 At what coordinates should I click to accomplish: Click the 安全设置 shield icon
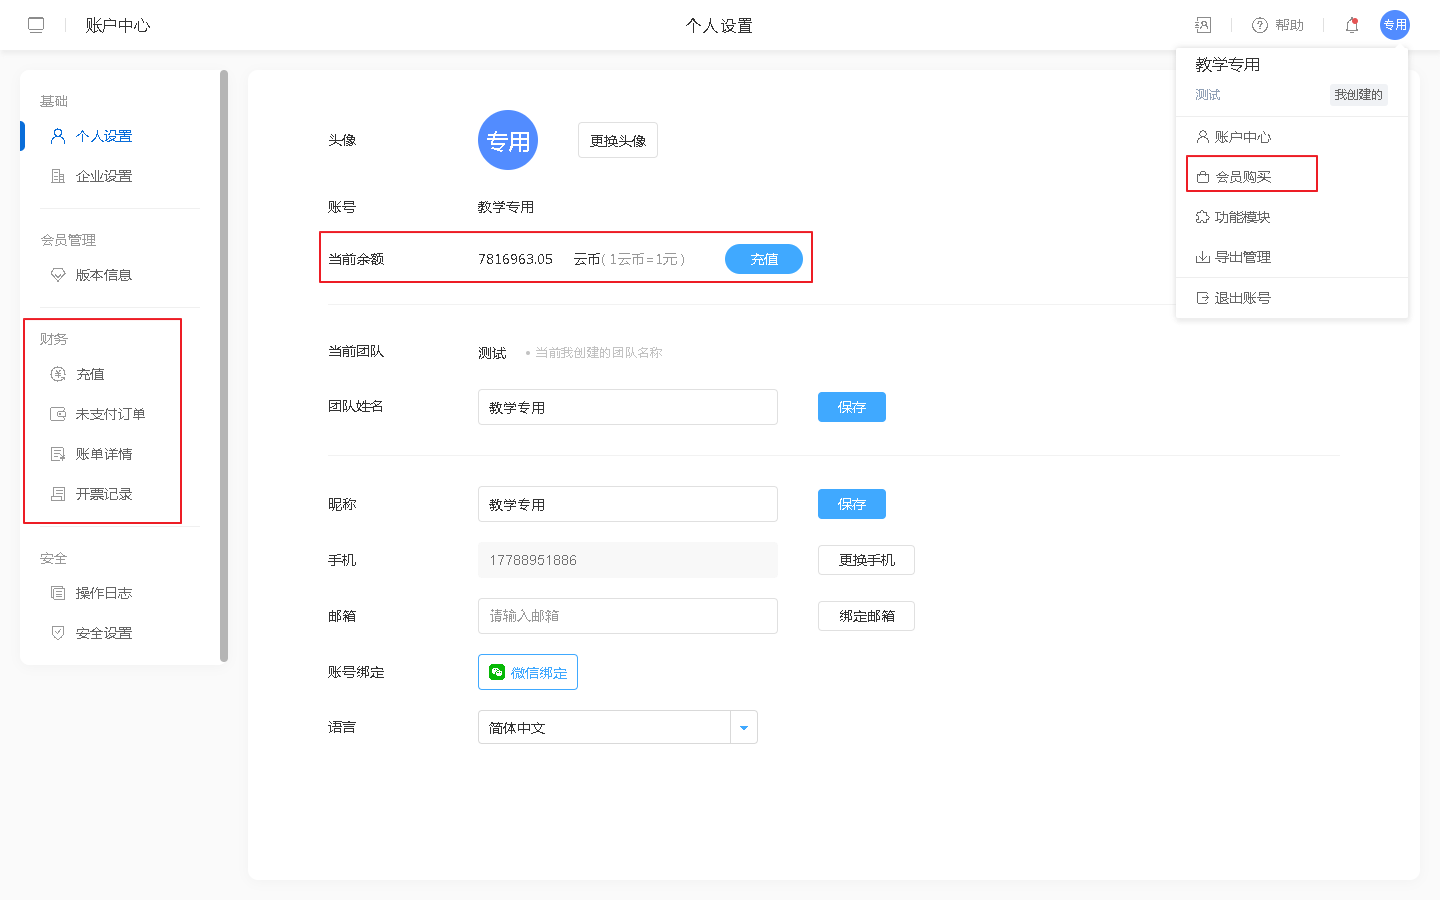[x=58, y=633]
